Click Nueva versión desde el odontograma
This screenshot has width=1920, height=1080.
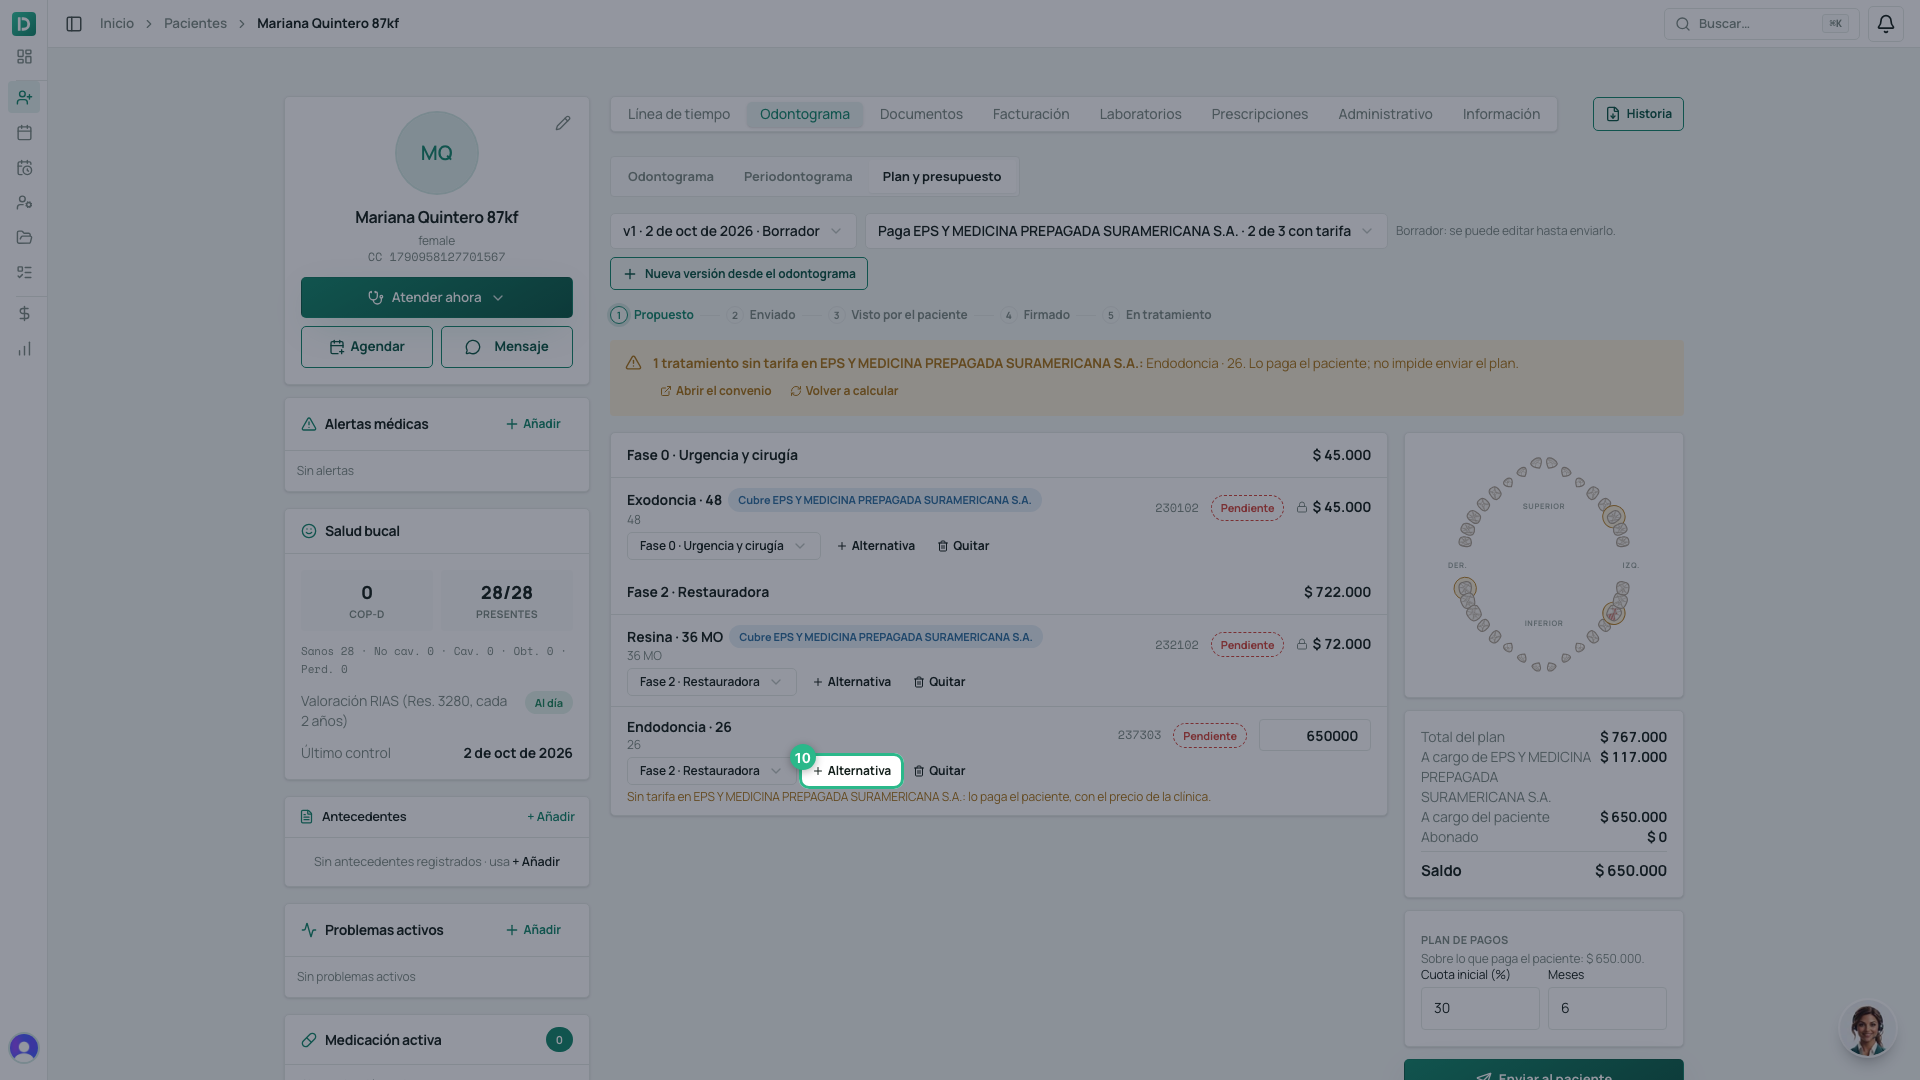(x=739, y=274)
